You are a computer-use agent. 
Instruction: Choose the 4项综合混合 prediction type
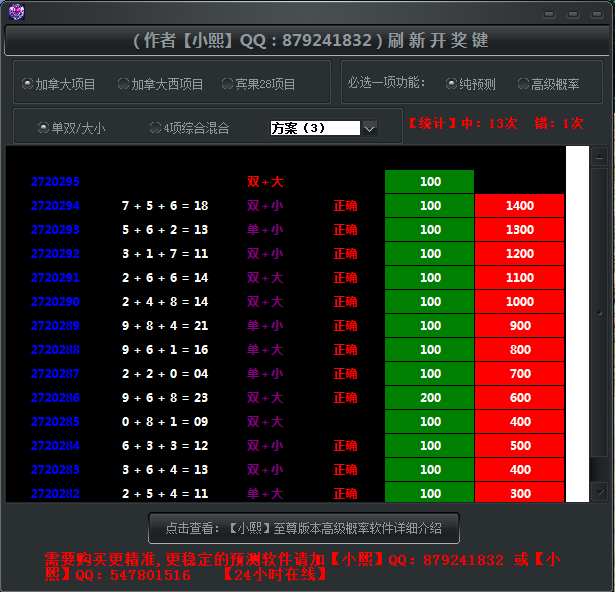[x=155, y=128]
